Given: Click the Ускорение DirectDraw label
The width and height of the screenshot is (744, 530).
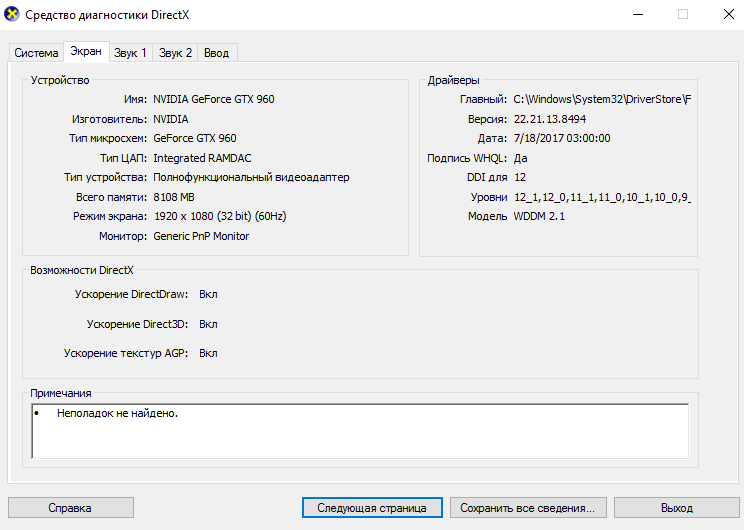Looking at the screenshot, I should coord(131,294).
